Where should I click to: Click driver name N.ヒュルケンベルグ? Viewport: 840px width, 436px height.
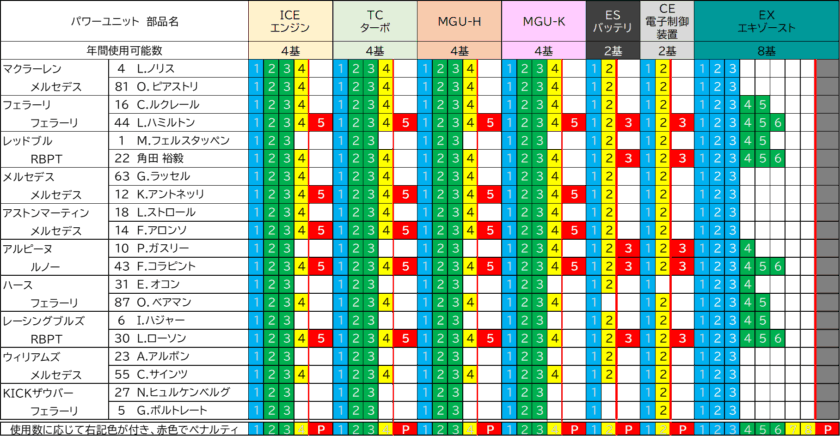(183, 392)
